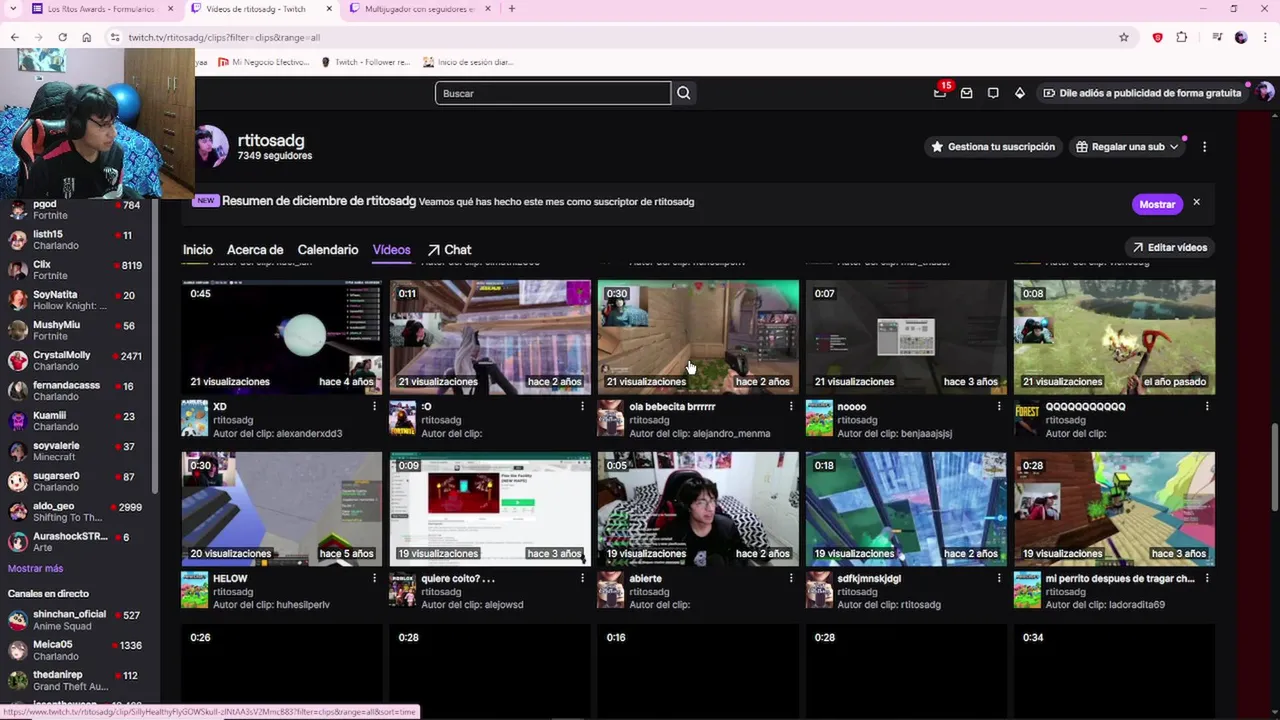Open shinchan_oficial channel in sidebar

click(x=75, y=620)
